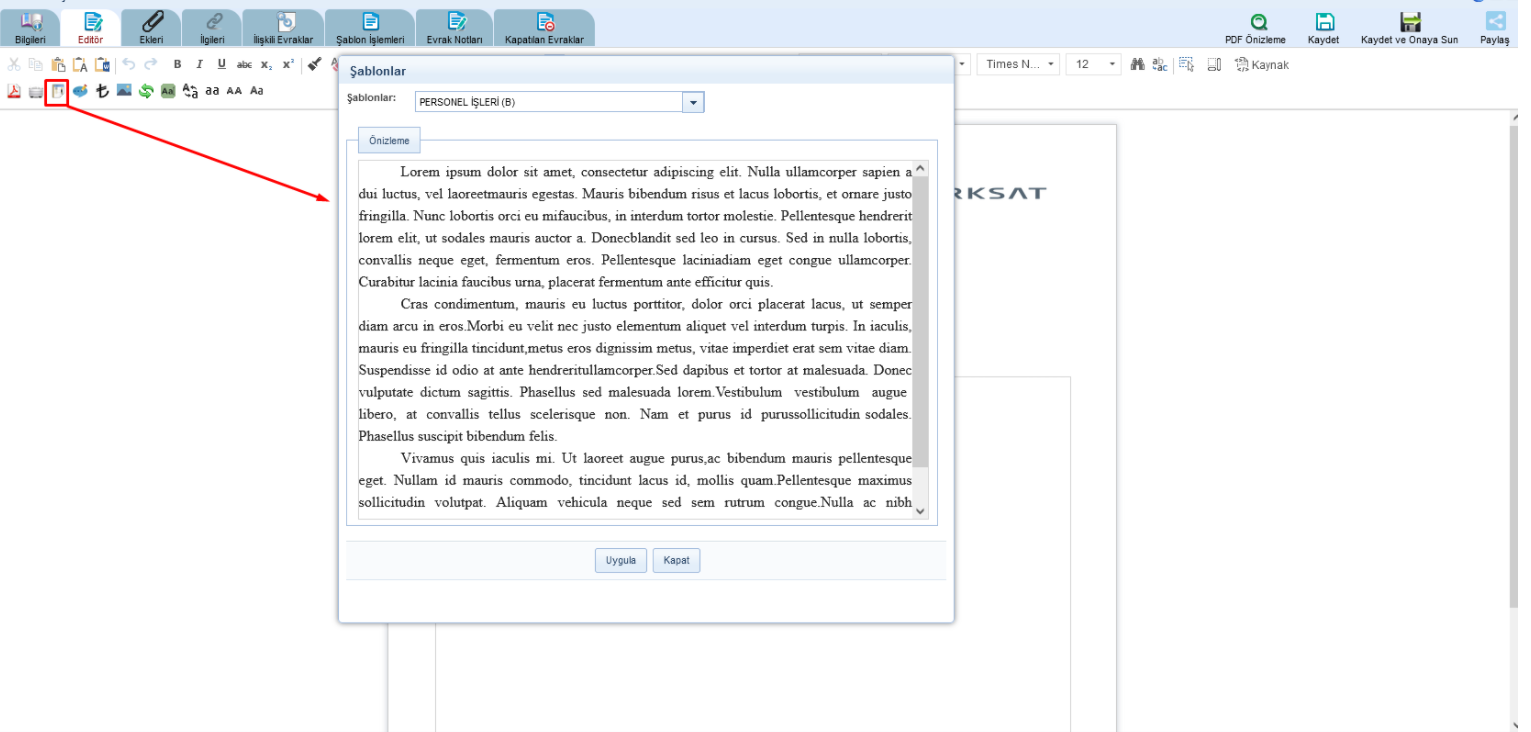Click Kaydet ve Onaya Sun
1531x732 pixels.
(1409, 28)
